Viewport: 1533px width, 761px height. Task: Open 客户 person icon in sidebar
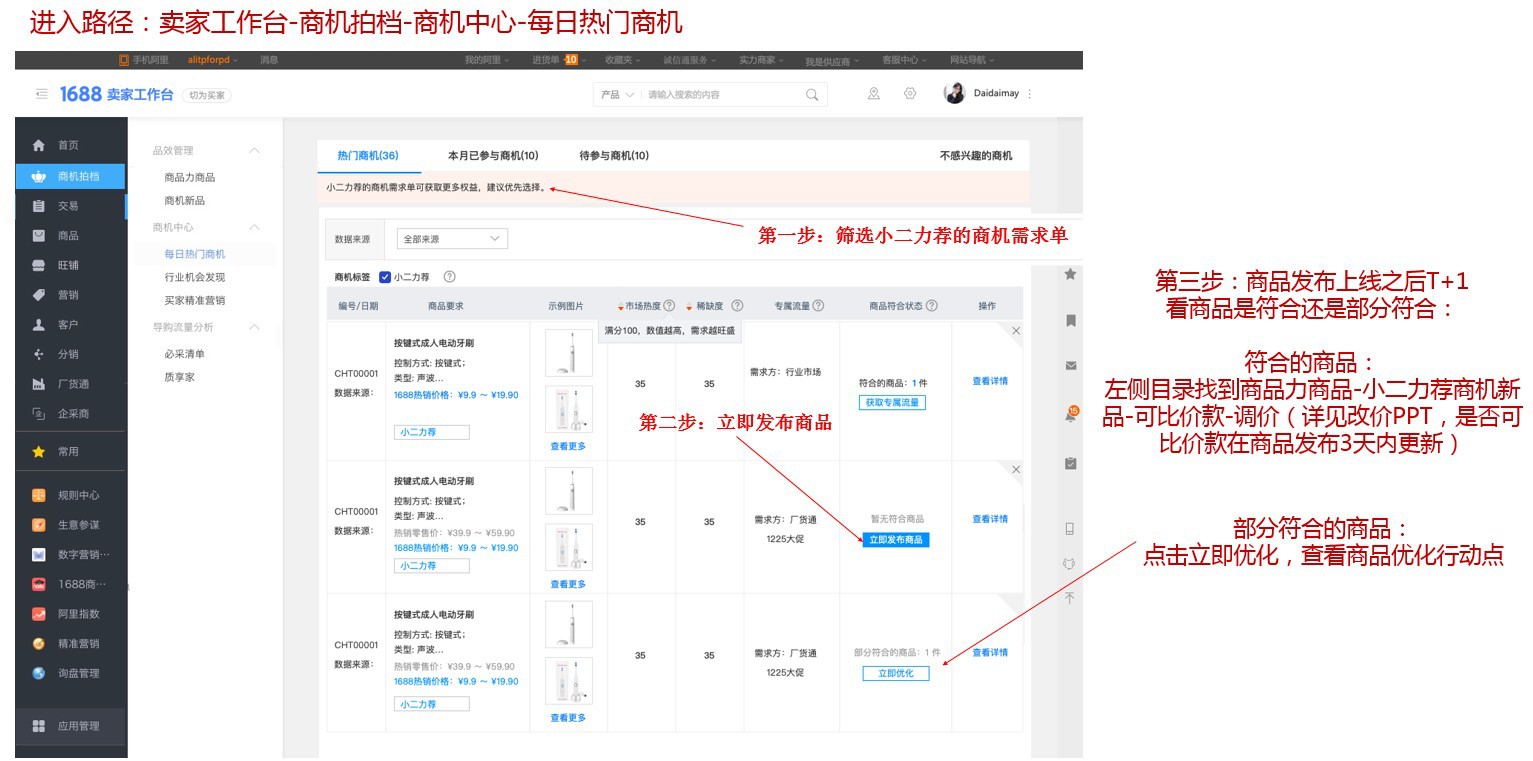pyautogui.click(x=39, y=325)
